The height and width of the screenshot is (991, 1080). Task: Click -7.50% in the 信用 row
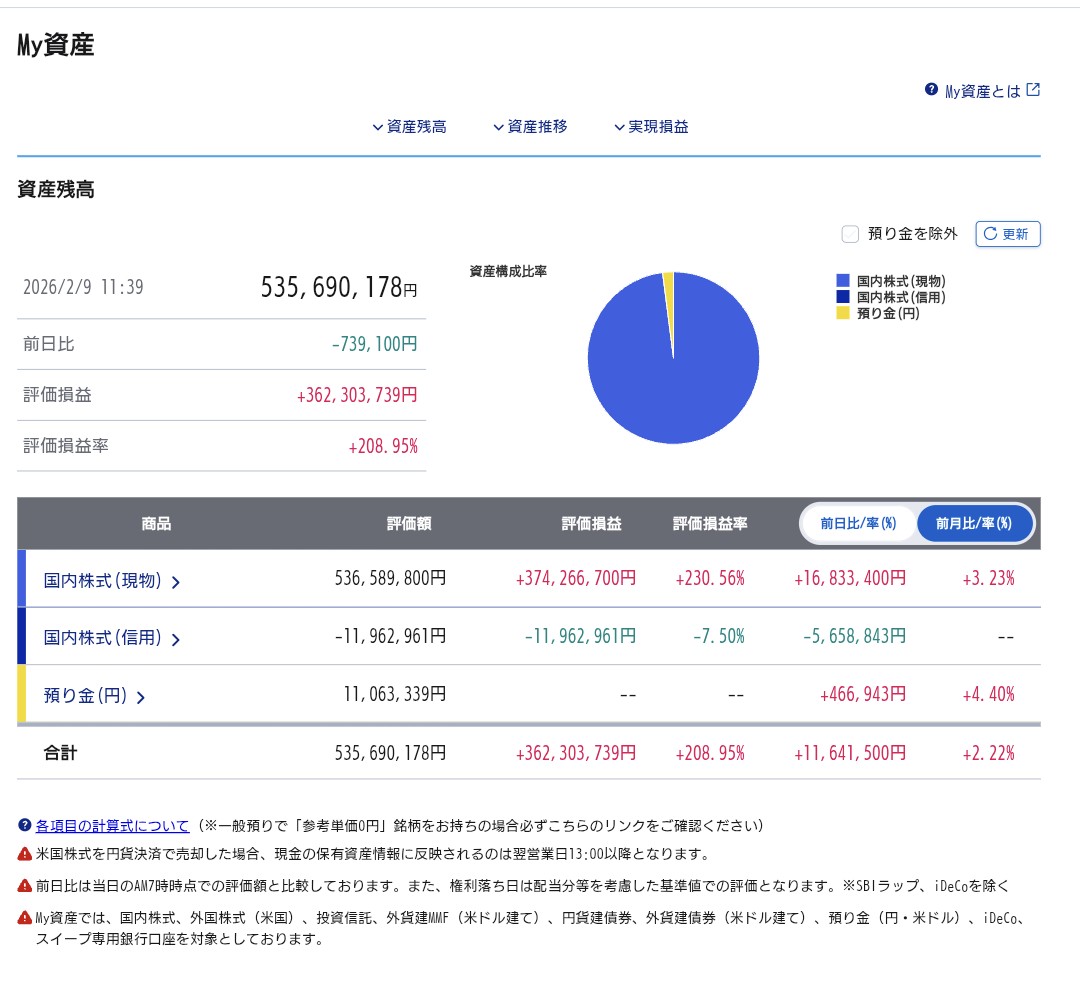tap(719, 636)
